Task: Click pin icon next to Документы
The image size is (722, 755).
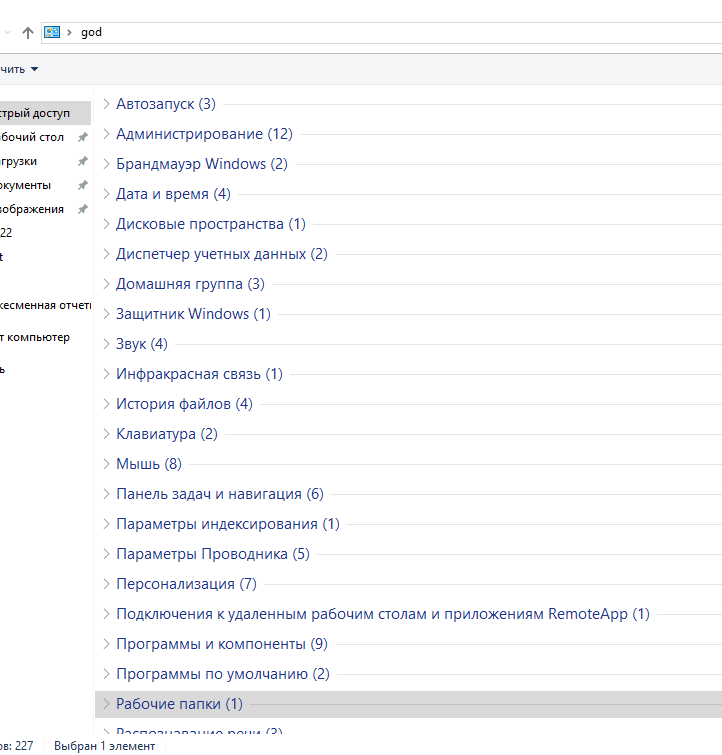Action: (x=83, y=185)
